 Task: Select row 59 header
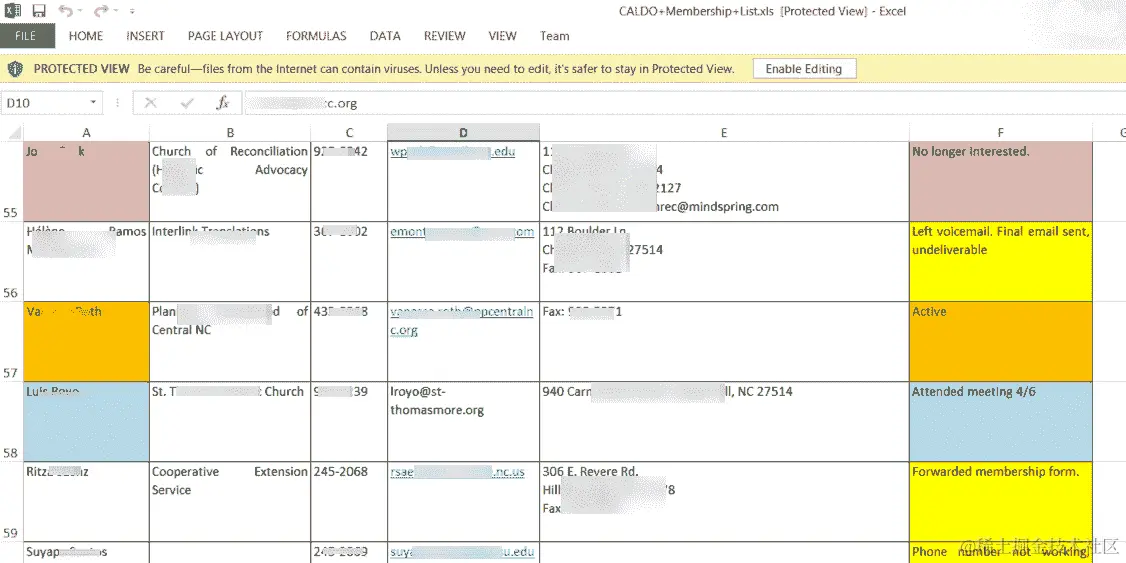tap(11, 502)
